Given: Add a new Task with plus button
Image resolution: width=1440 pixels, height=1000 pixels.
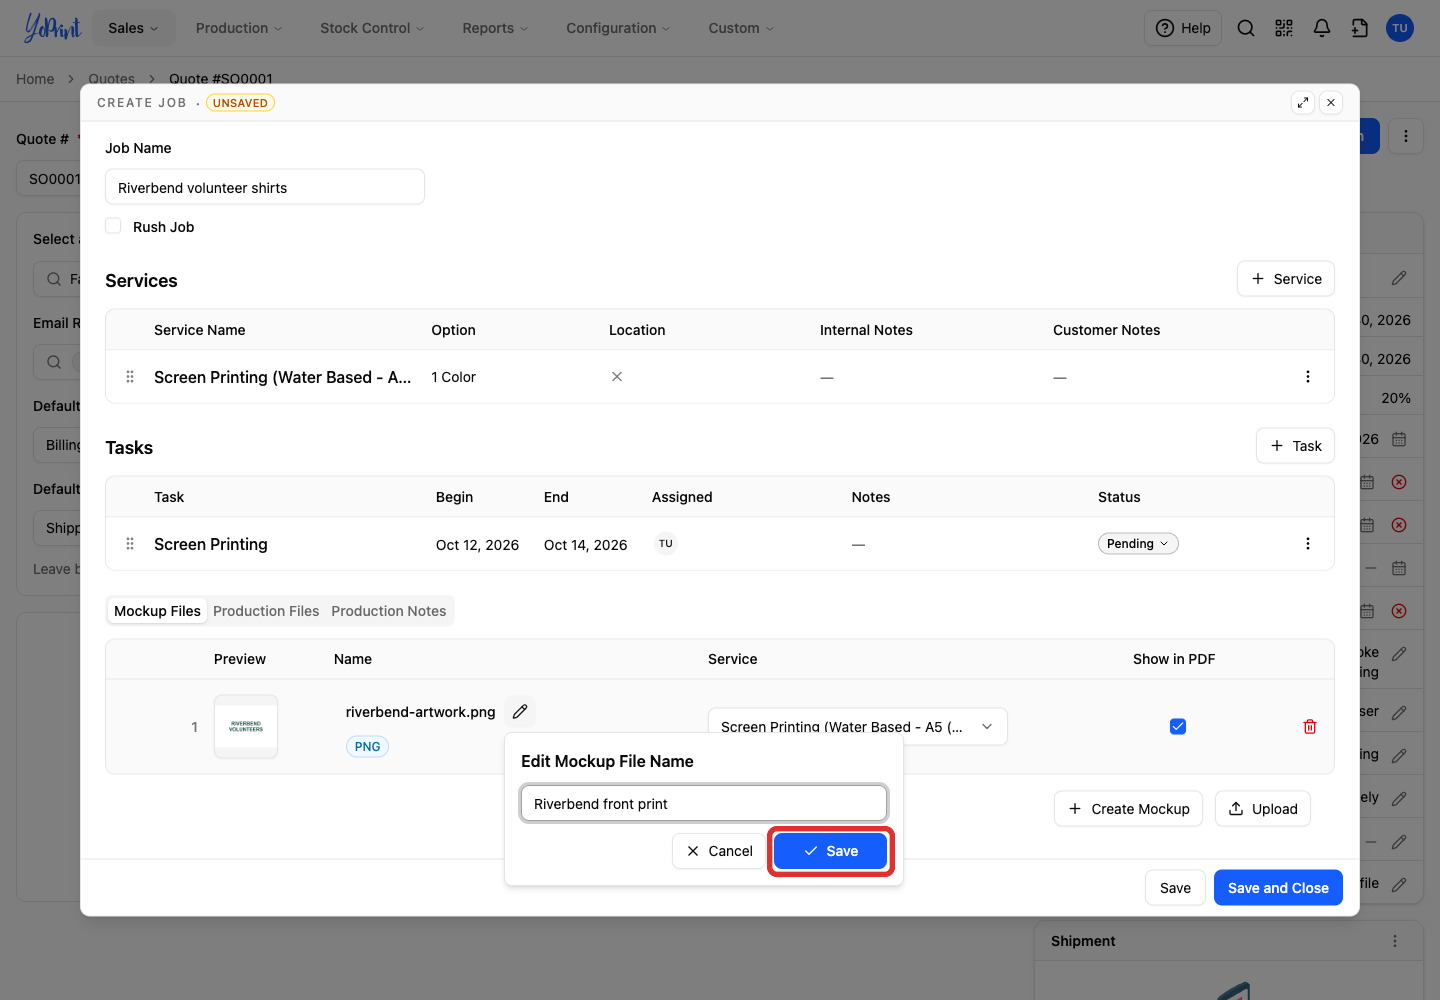Looking at the screenshot, I should point(1296,446).
